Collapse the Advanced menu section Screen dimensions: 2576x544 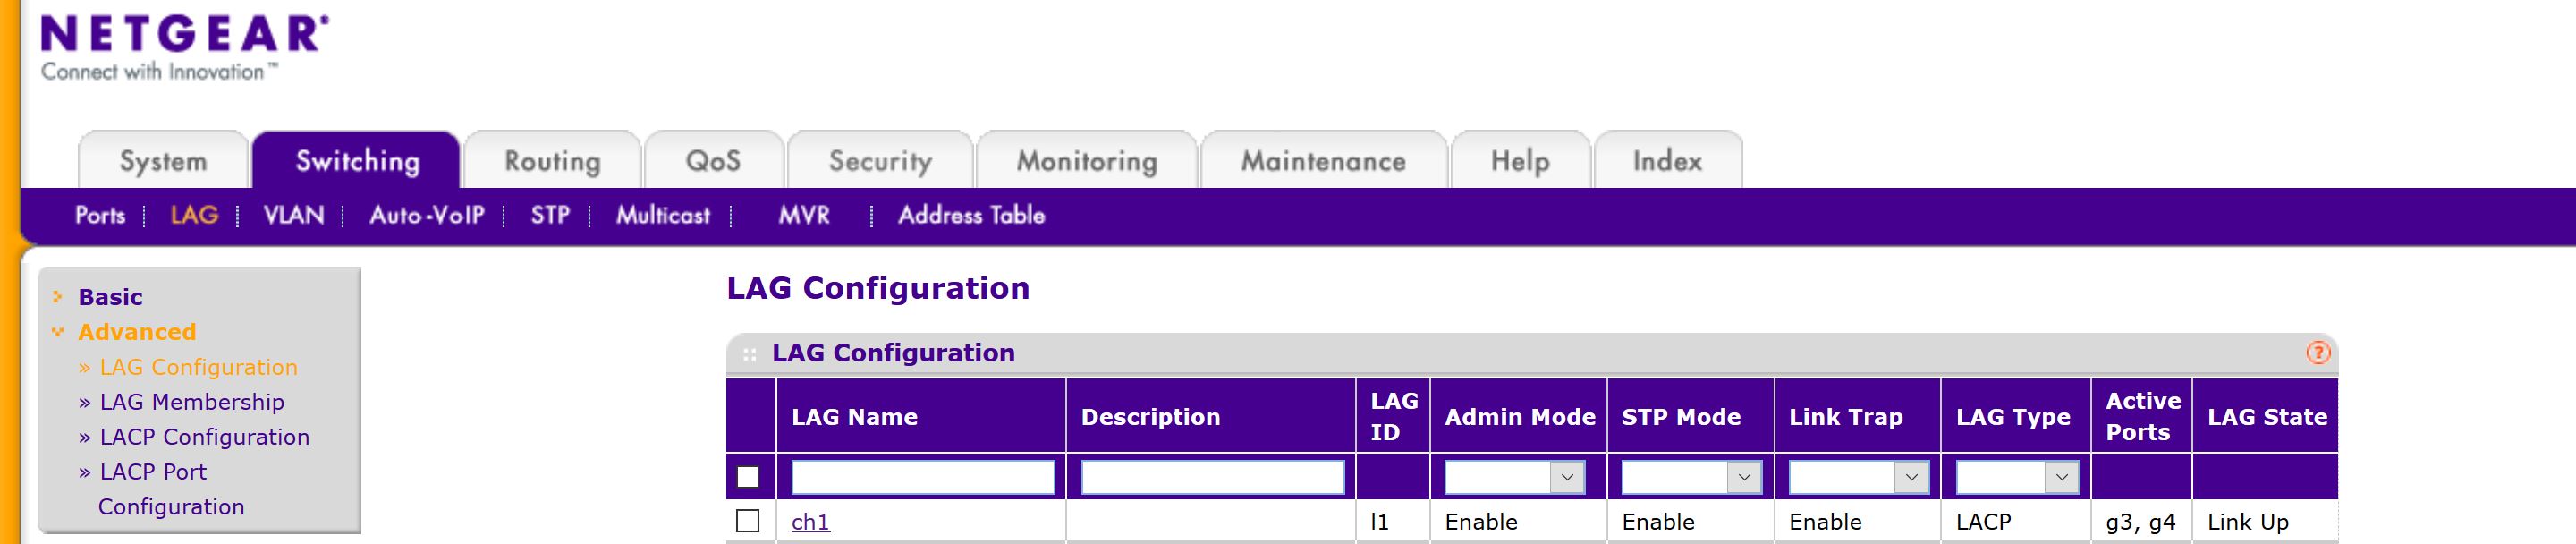click(136, 332)
